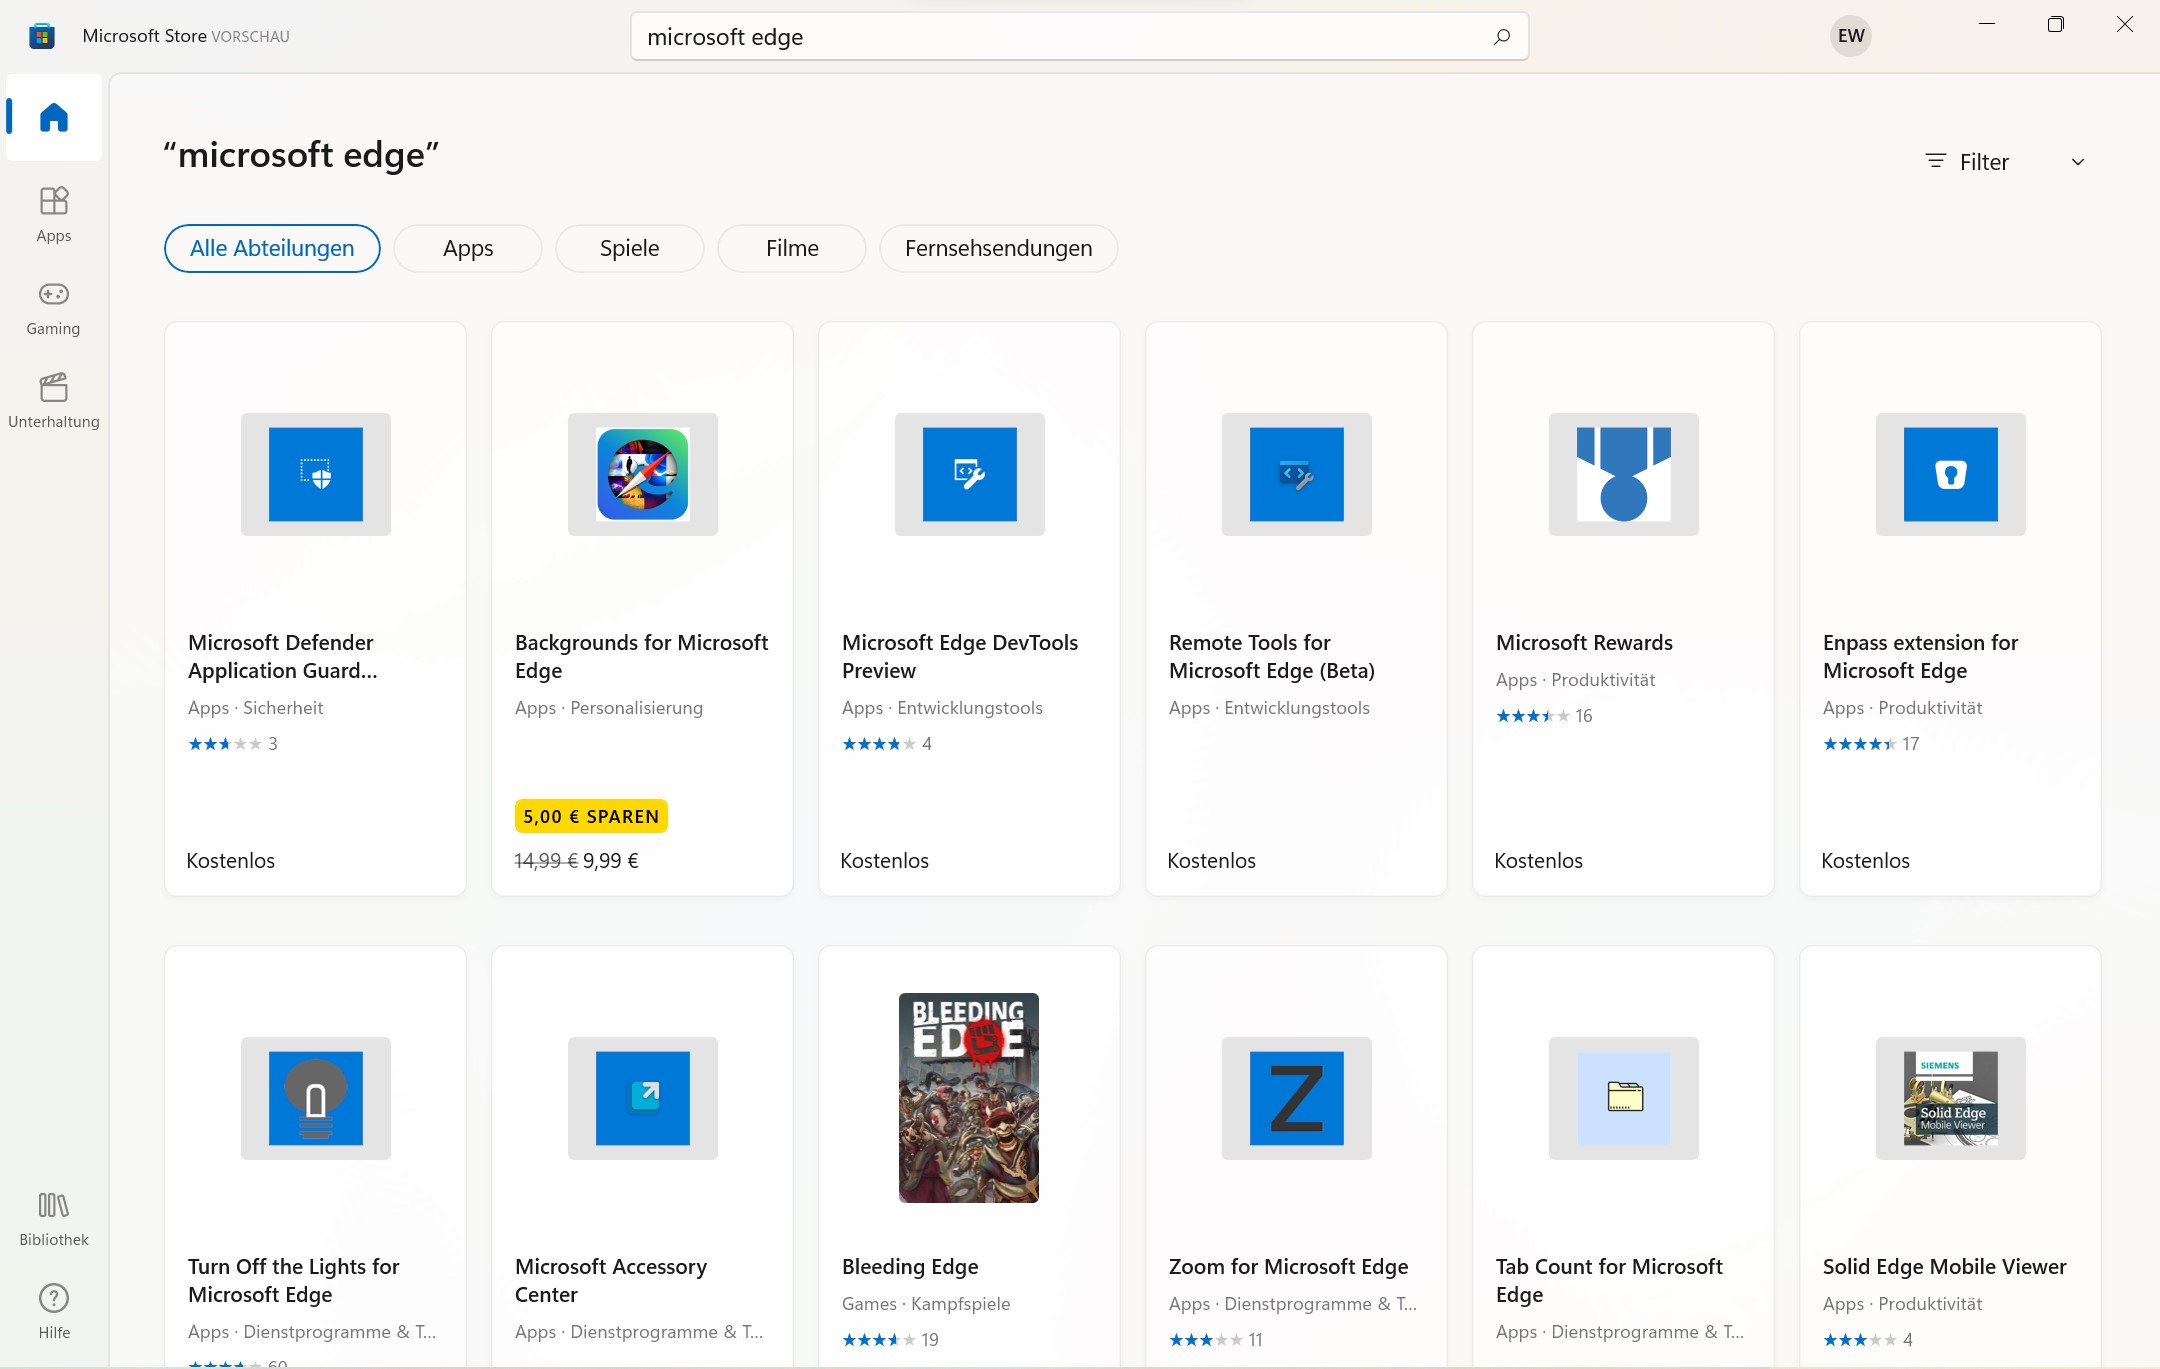The width and height of the screenshot is (2160, 1369).
Task: Open Enpass extension for Microsoft Edge title
Action: (1920, 656)
